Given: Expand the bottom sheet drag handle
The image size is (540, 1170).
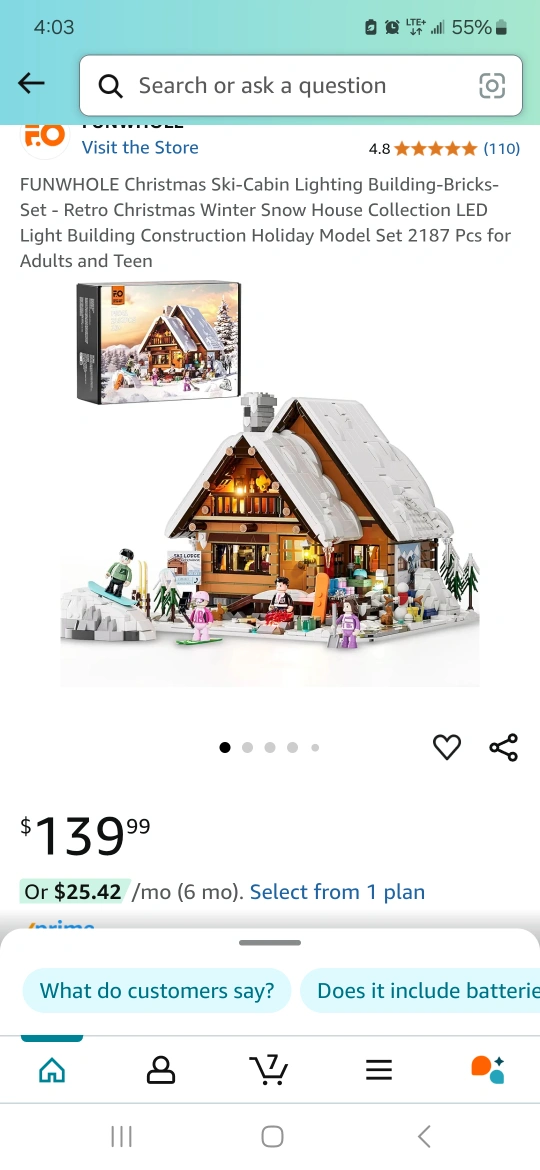Looking at the screenshot, I should click(x=270, y=942).
